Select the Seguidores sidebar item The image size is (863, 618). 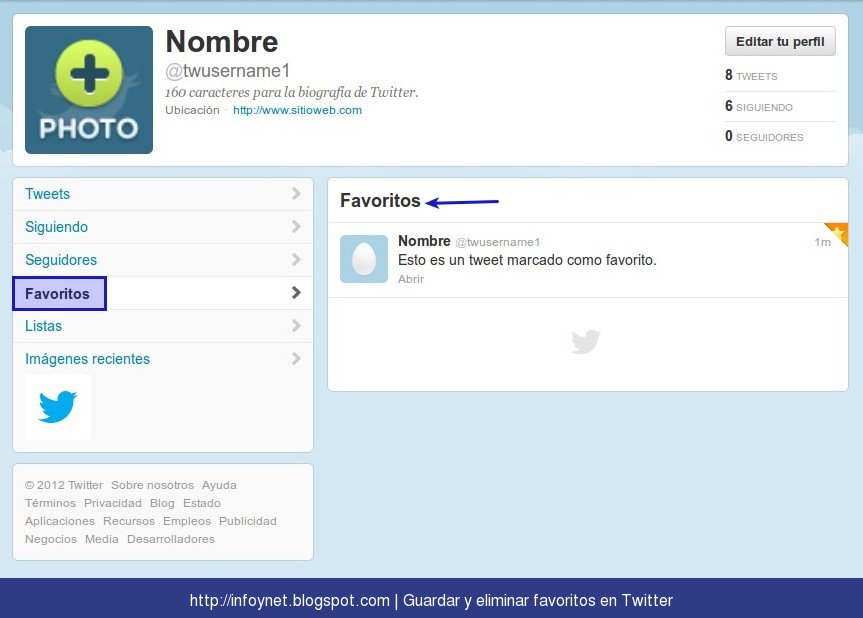[163, 260]
